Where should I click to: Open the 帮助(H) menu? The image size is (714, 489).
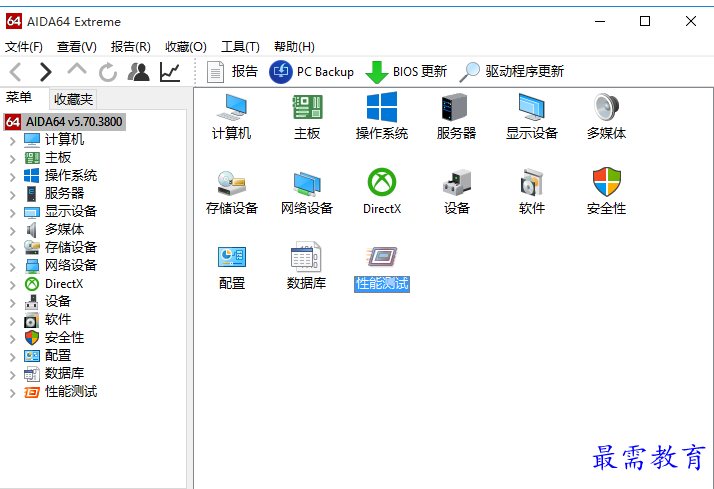tap(294, 46)
